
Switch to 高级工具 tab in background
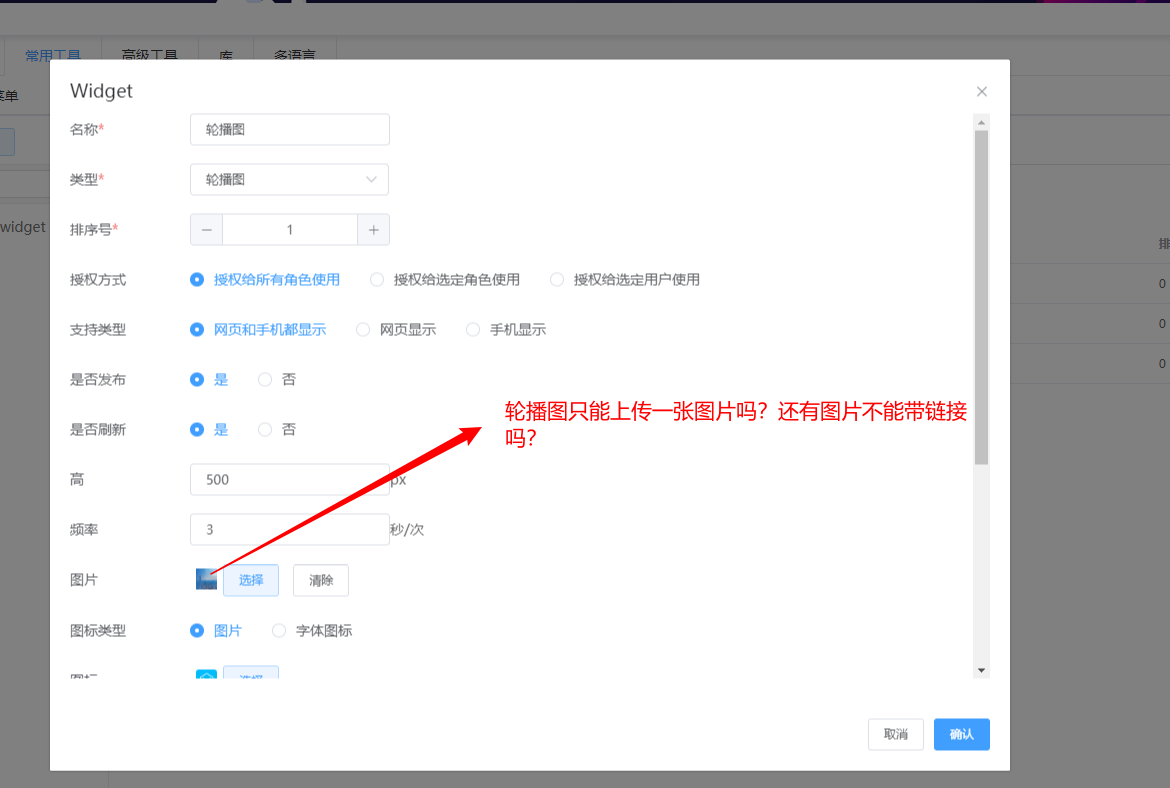(149, 55)
